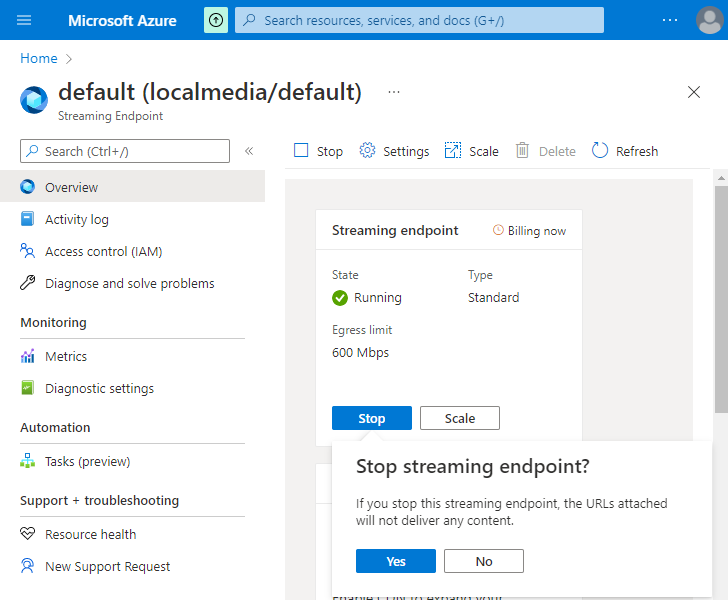728x600 pixels.
Task: Click the page scrollbar up arrow
Action: 721,178
